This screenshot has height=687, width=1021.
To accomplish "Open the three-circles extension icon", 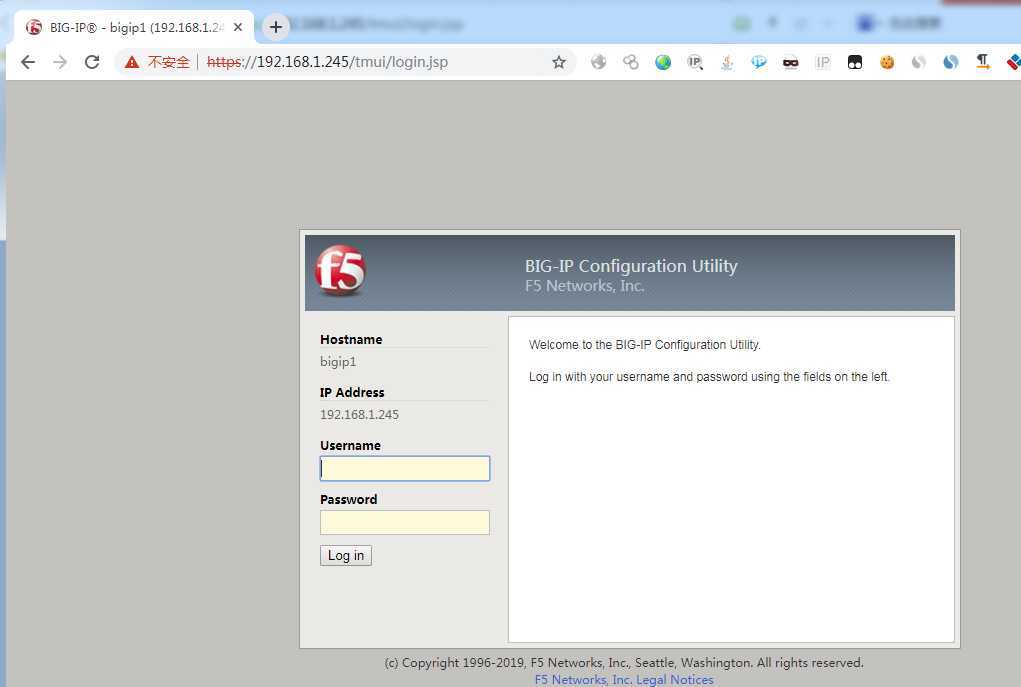I will pyautogui.click(x=630, y=62).
